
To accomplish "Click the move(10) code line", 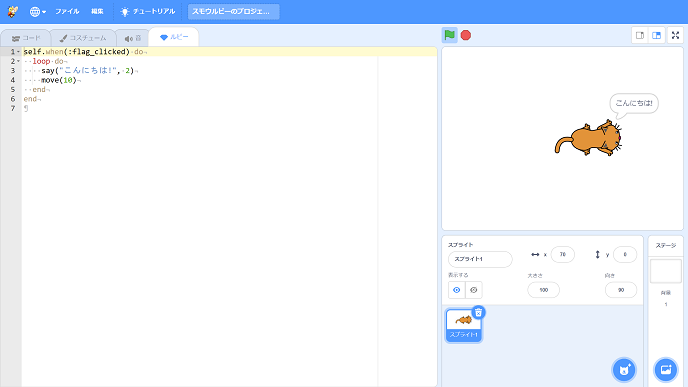I will (59, 80).
